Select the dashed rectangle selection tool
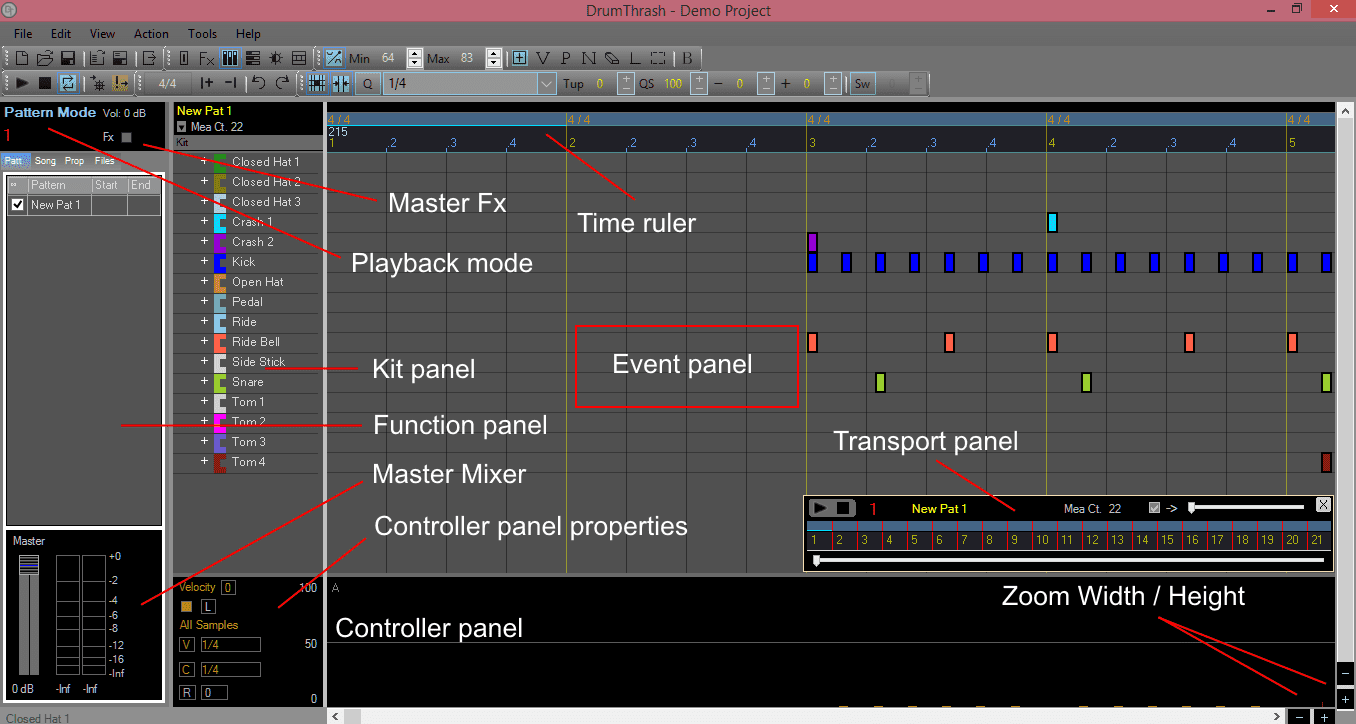 pos(657,58)
